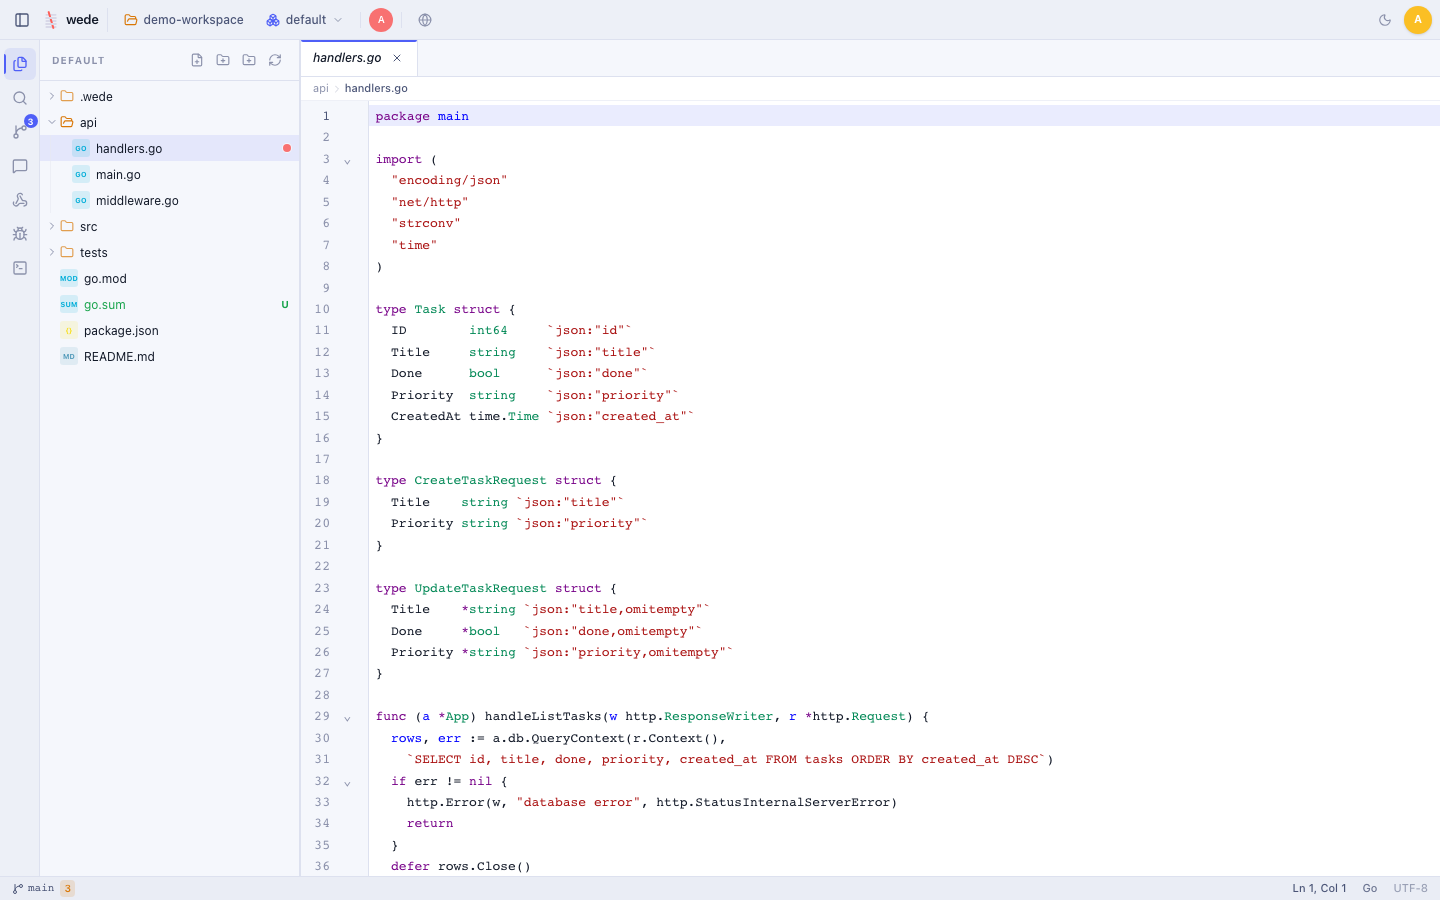
Task: Click the wede logo icon
Action: coord(51,20)
